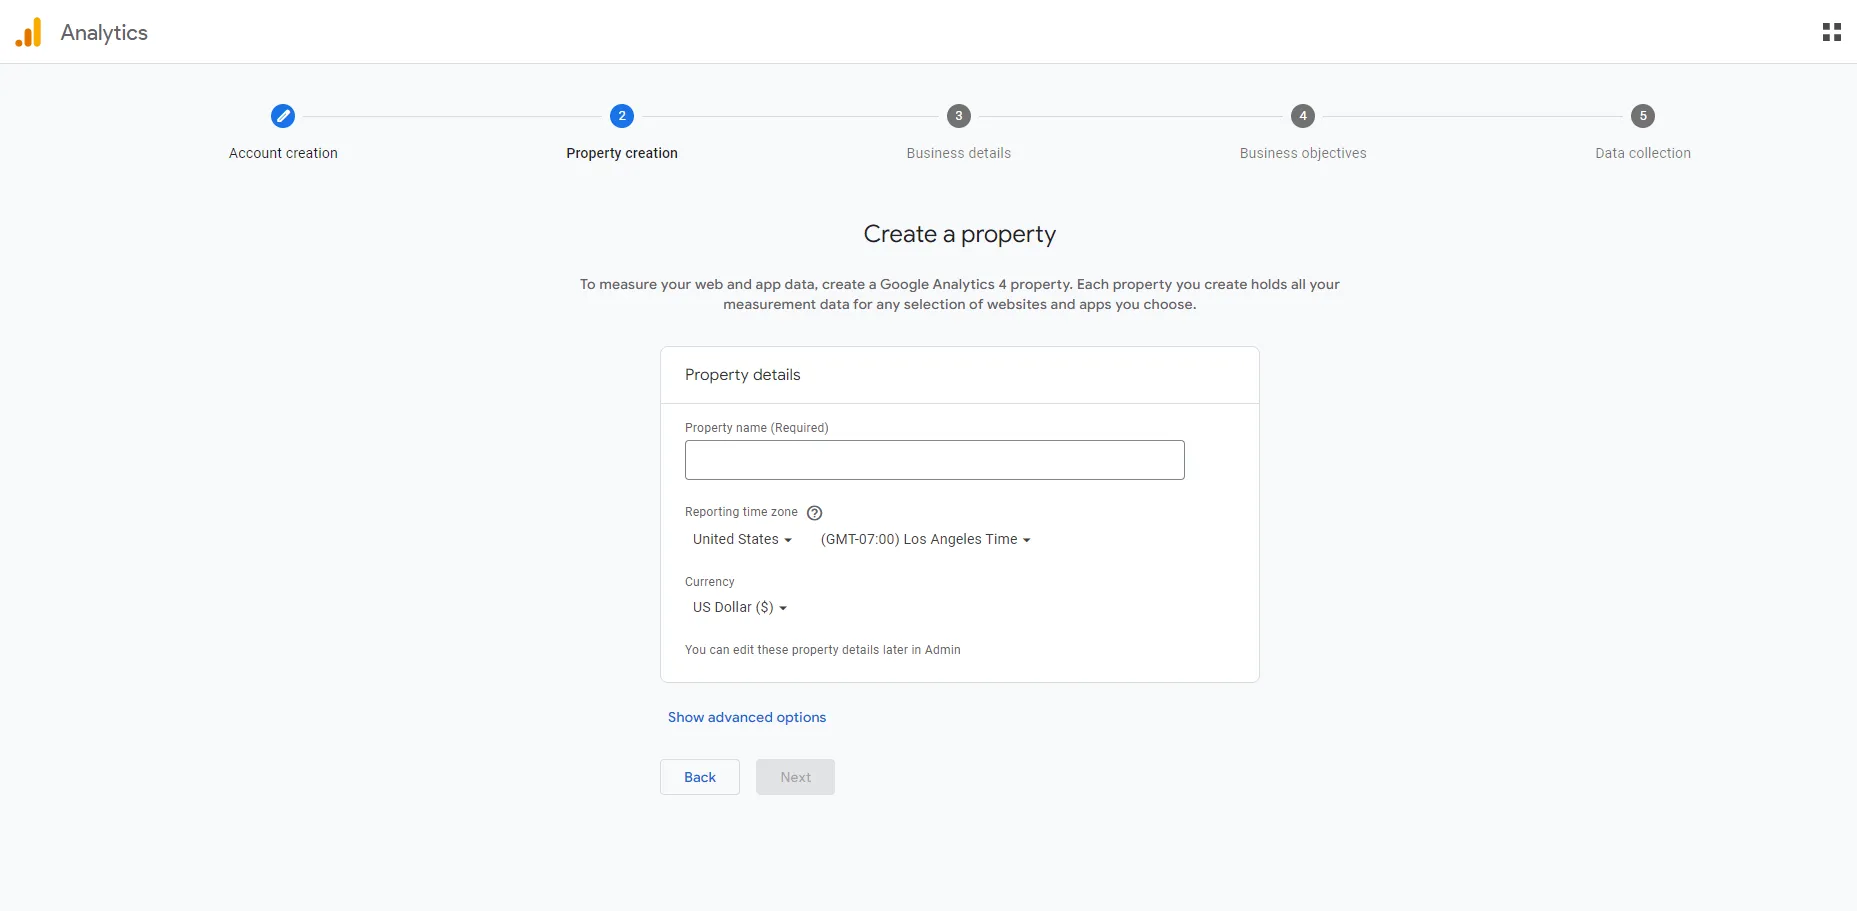
Task: Click the Business details step label
Action: (958, 153)
